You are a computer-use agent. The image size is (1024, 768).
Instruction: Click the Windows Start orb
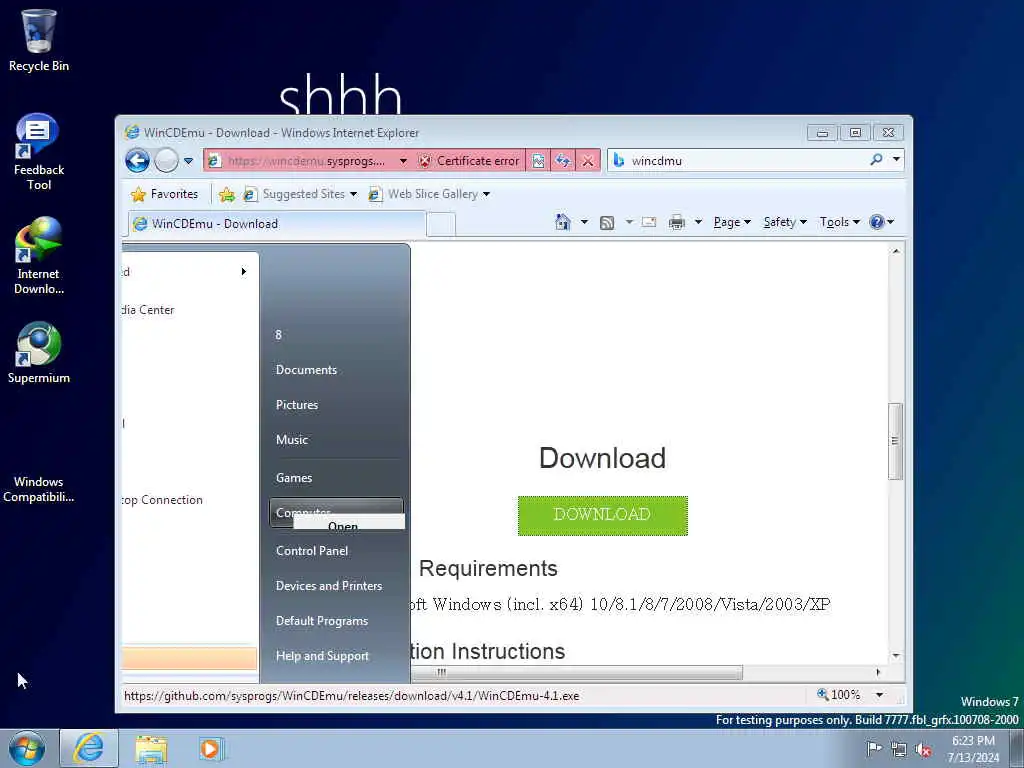(x=27, y=748)
